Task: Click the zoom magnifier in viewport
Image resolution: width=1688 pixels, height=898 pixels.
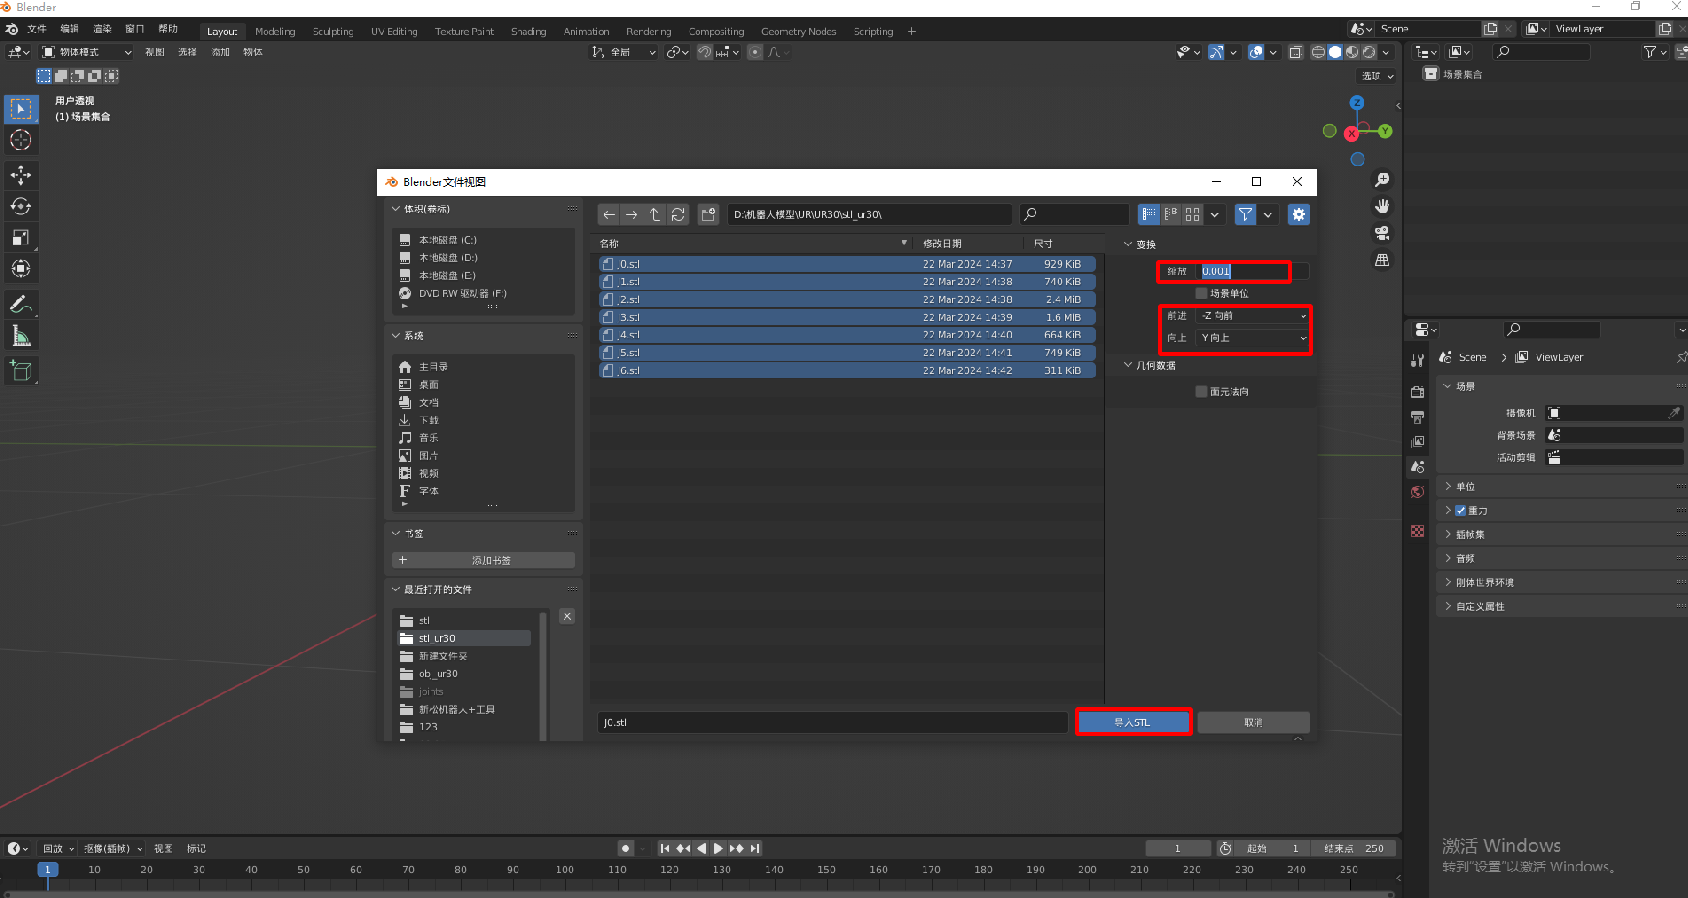Action: click(x=1382, y=180)
